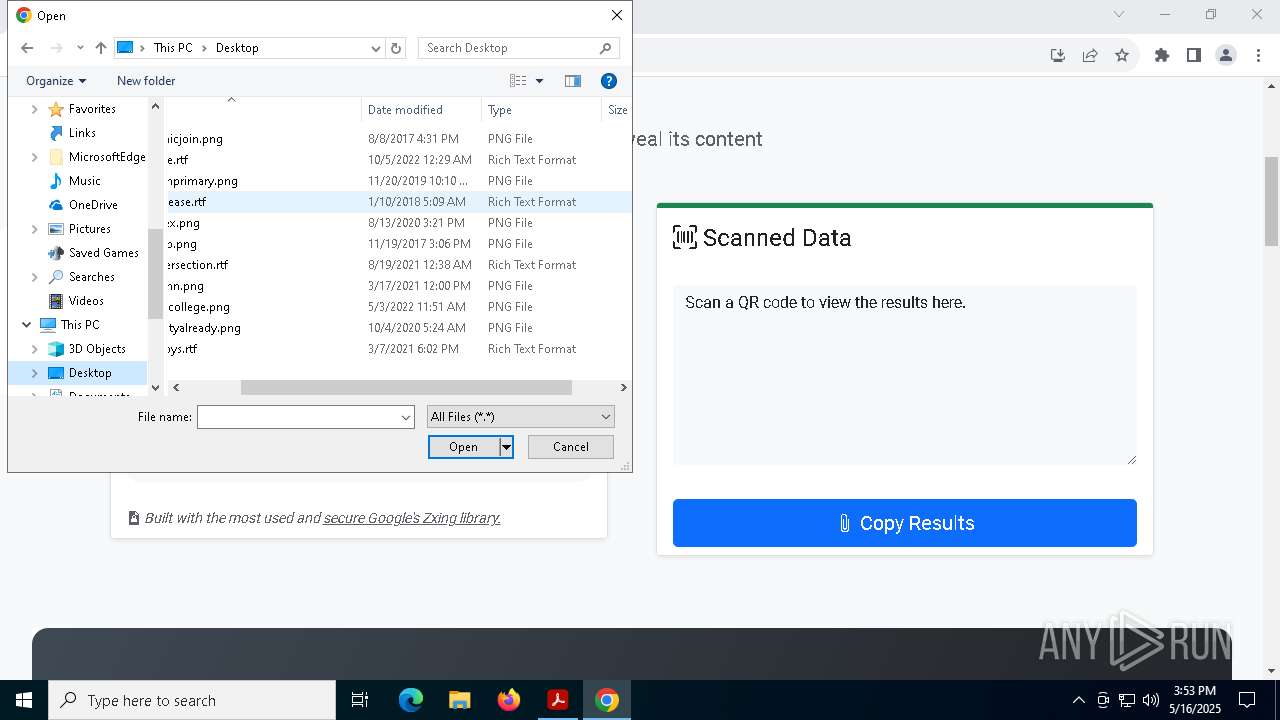
Task: Open Task View on taskbar
Action: (x=360, y=700)
